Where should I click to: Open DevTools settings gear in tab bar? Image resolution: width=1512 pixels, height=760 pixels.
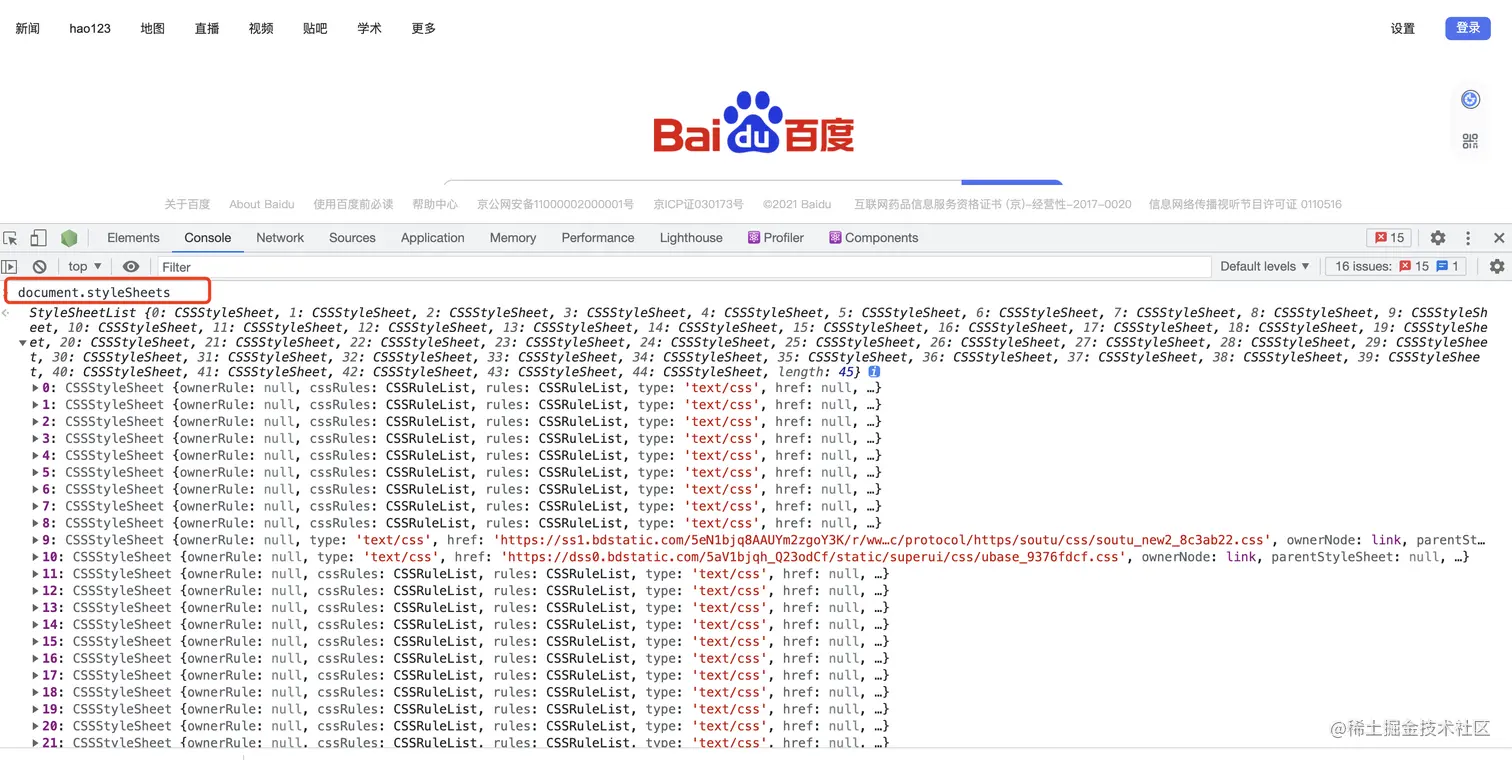coord(1438,238)
